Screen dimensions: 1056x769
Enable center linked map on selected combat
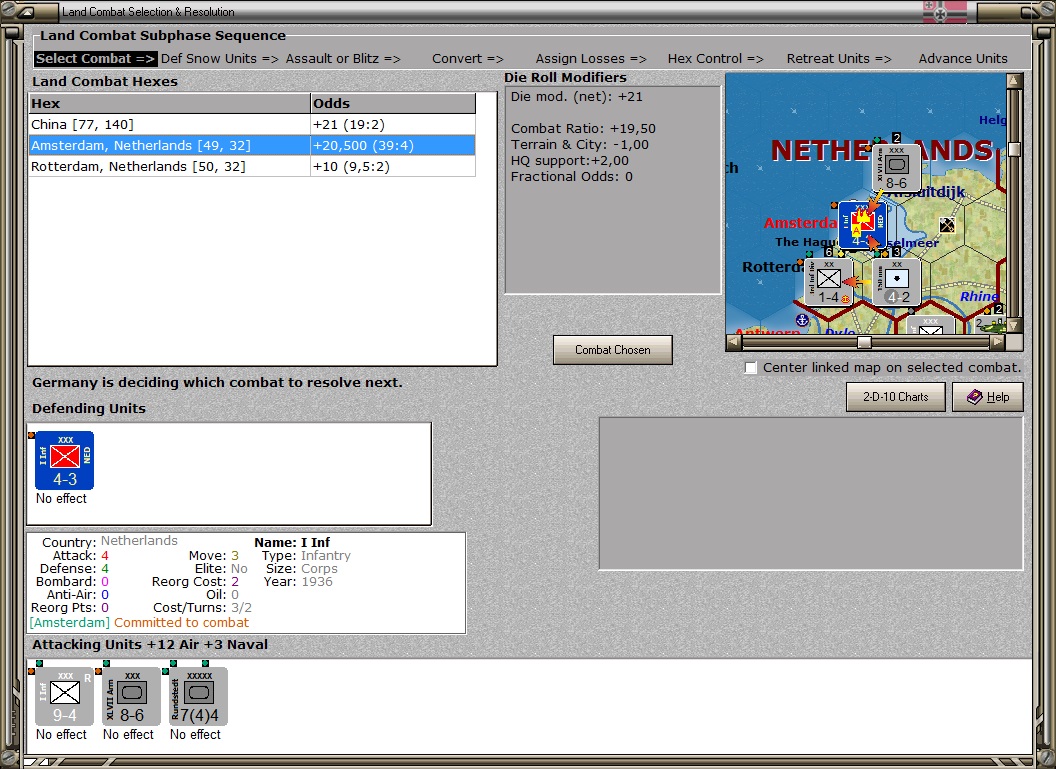click(751, 368)
